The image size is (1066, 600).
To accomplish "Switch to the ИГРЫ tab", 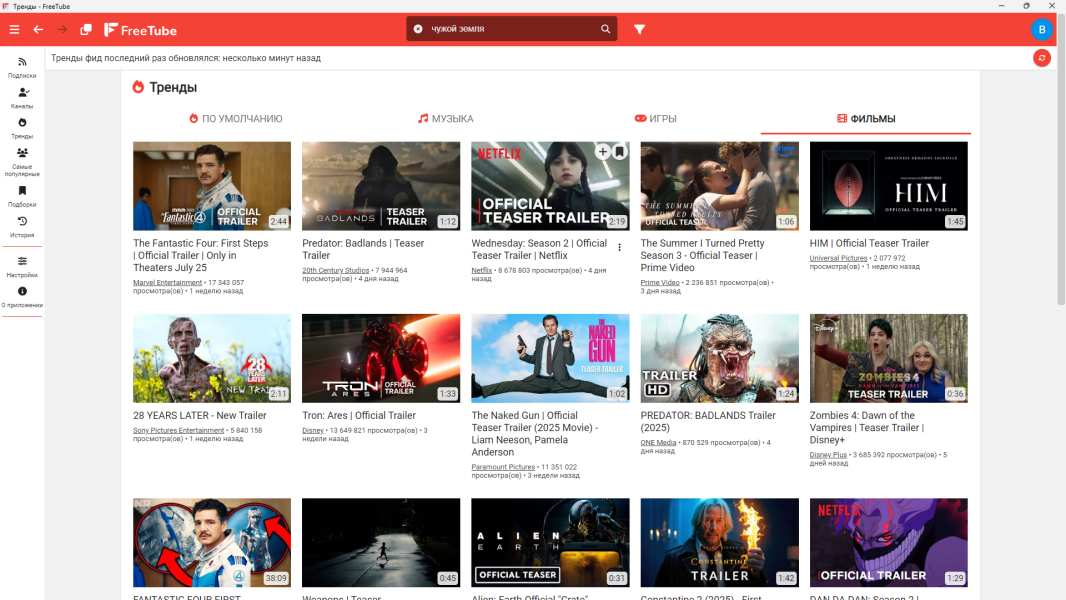I will click(655, 119).
